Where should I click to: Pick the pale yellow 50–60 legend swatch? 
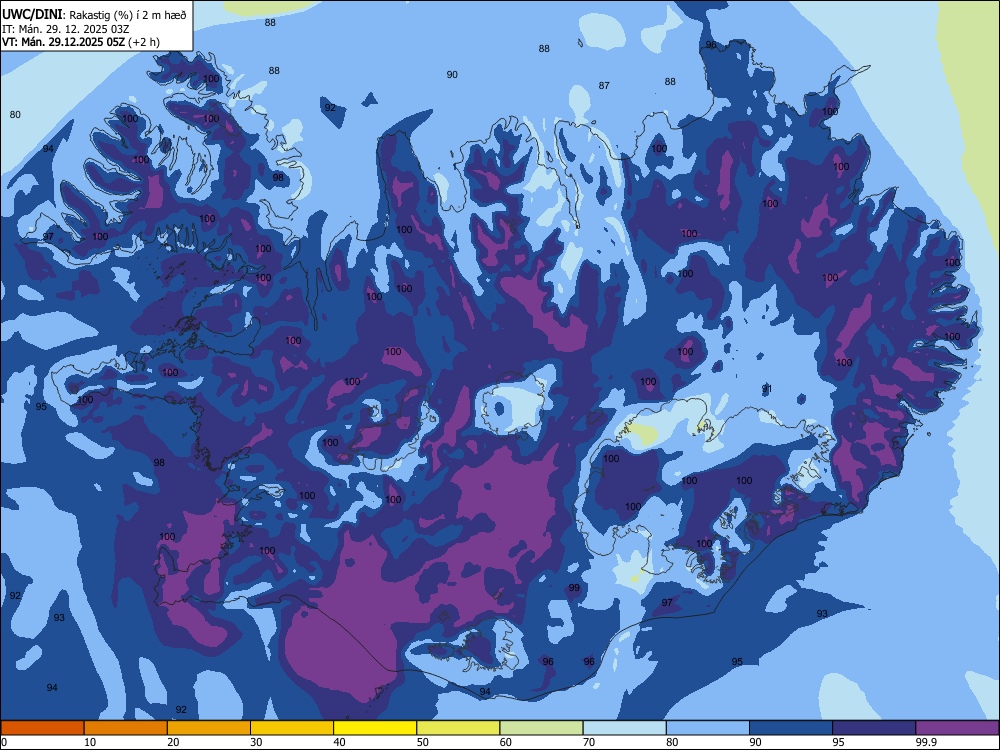[459, 728]
